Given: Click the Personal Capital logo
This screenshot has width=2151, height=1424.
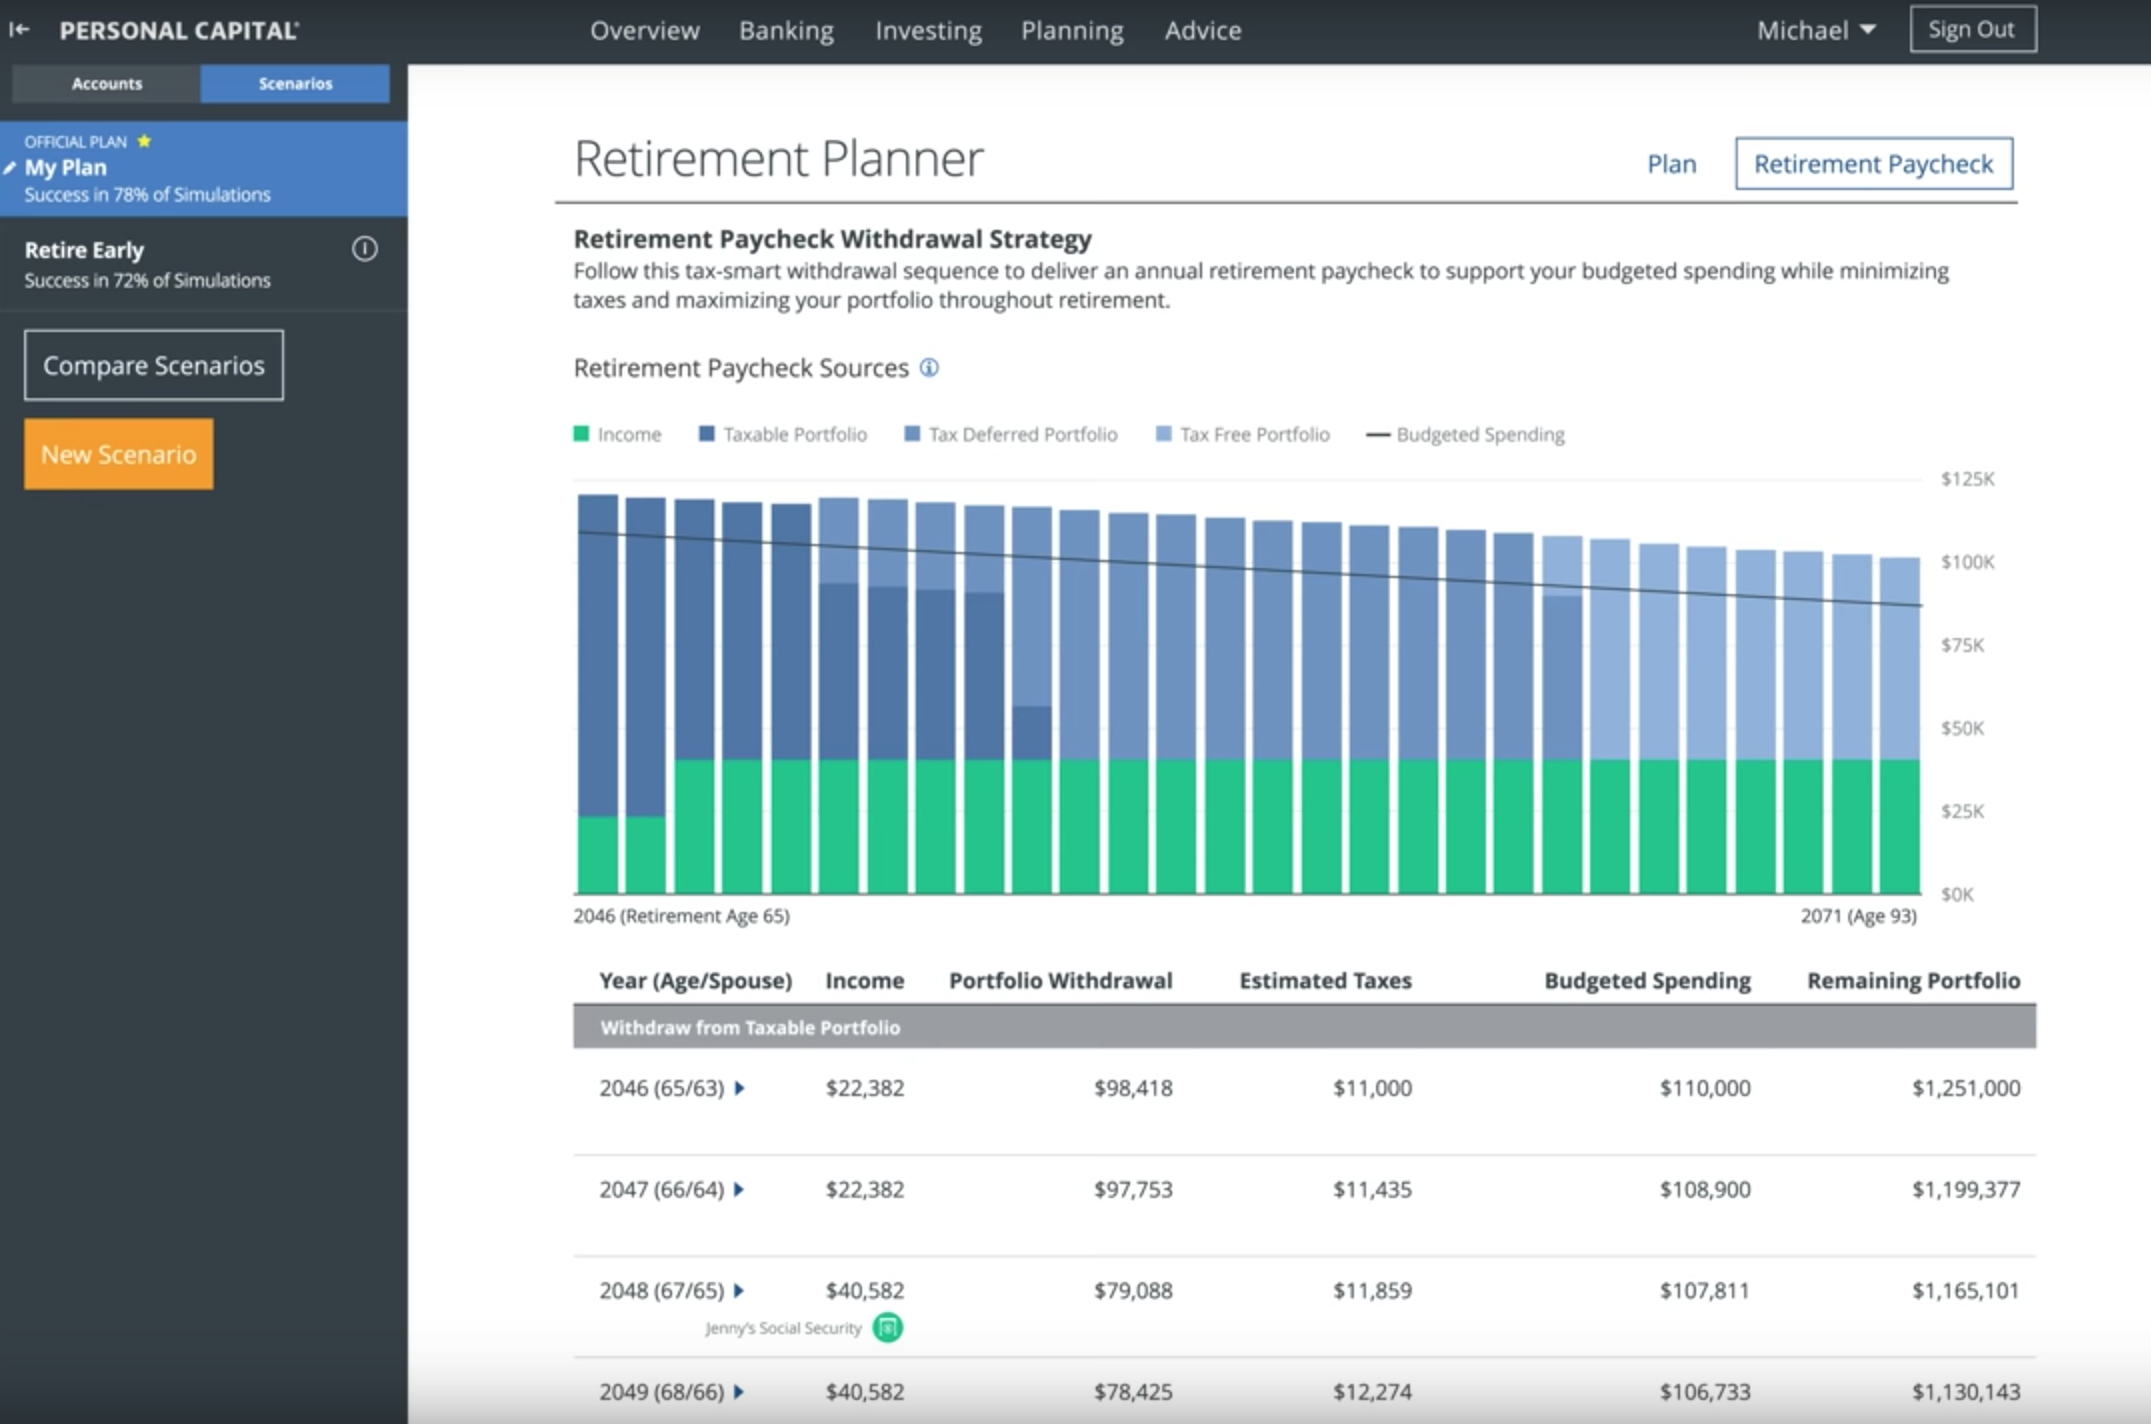Looking at the screenshot, I should point(178,29).
